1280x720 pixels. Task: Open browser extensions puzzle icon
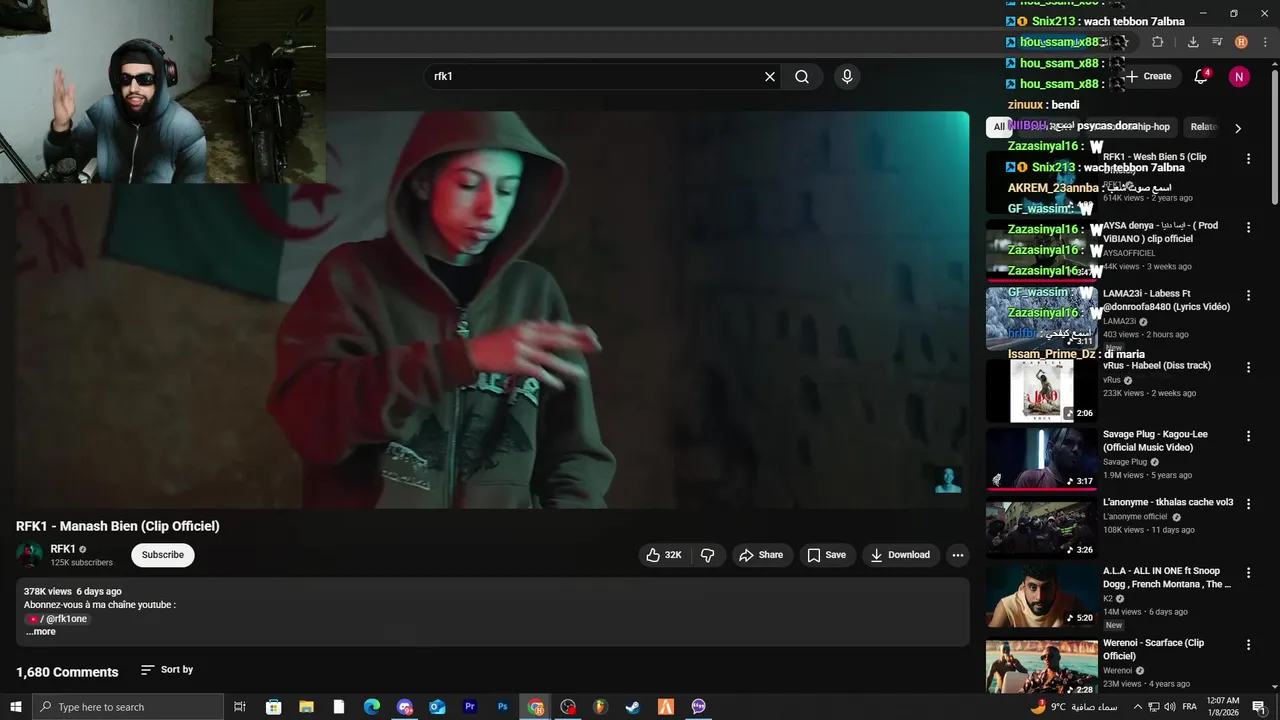click(1157, 42)
